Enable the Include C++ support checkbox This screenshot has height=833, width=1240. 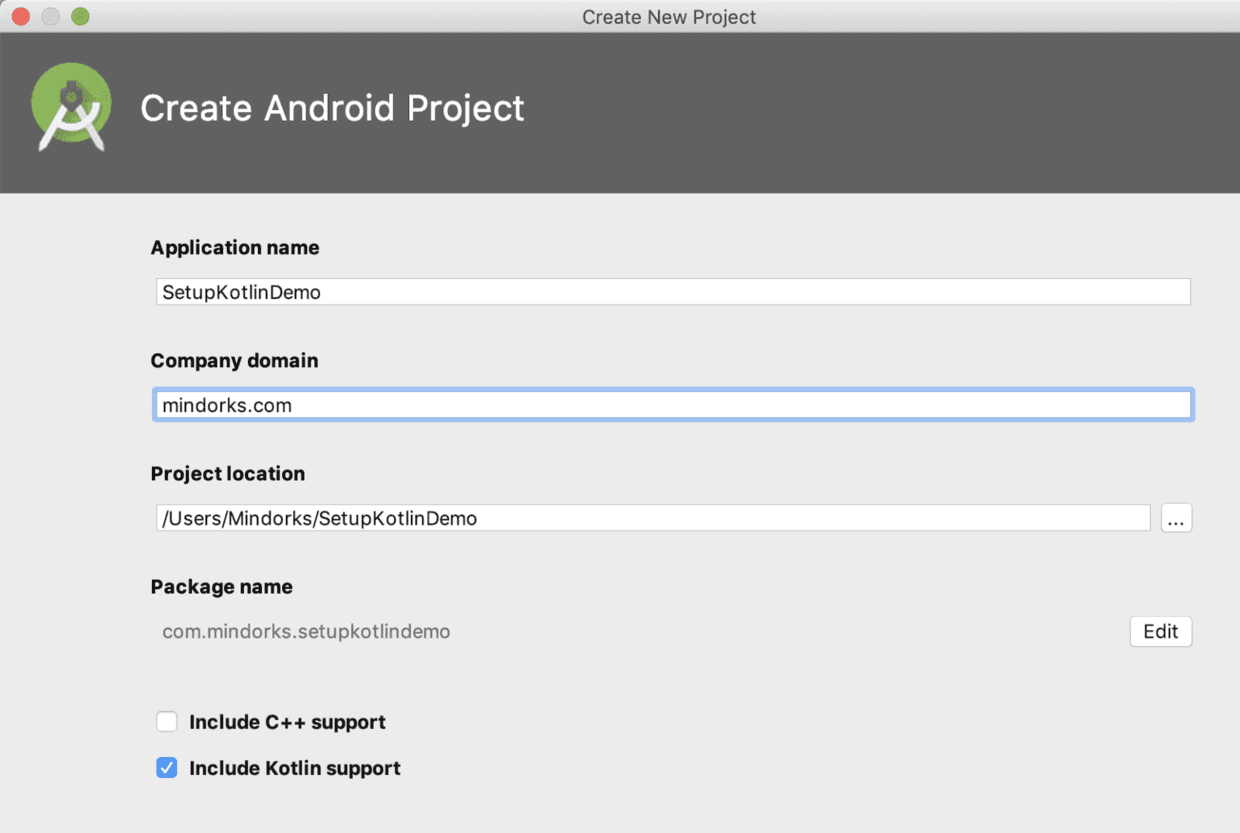click(166, 721)
